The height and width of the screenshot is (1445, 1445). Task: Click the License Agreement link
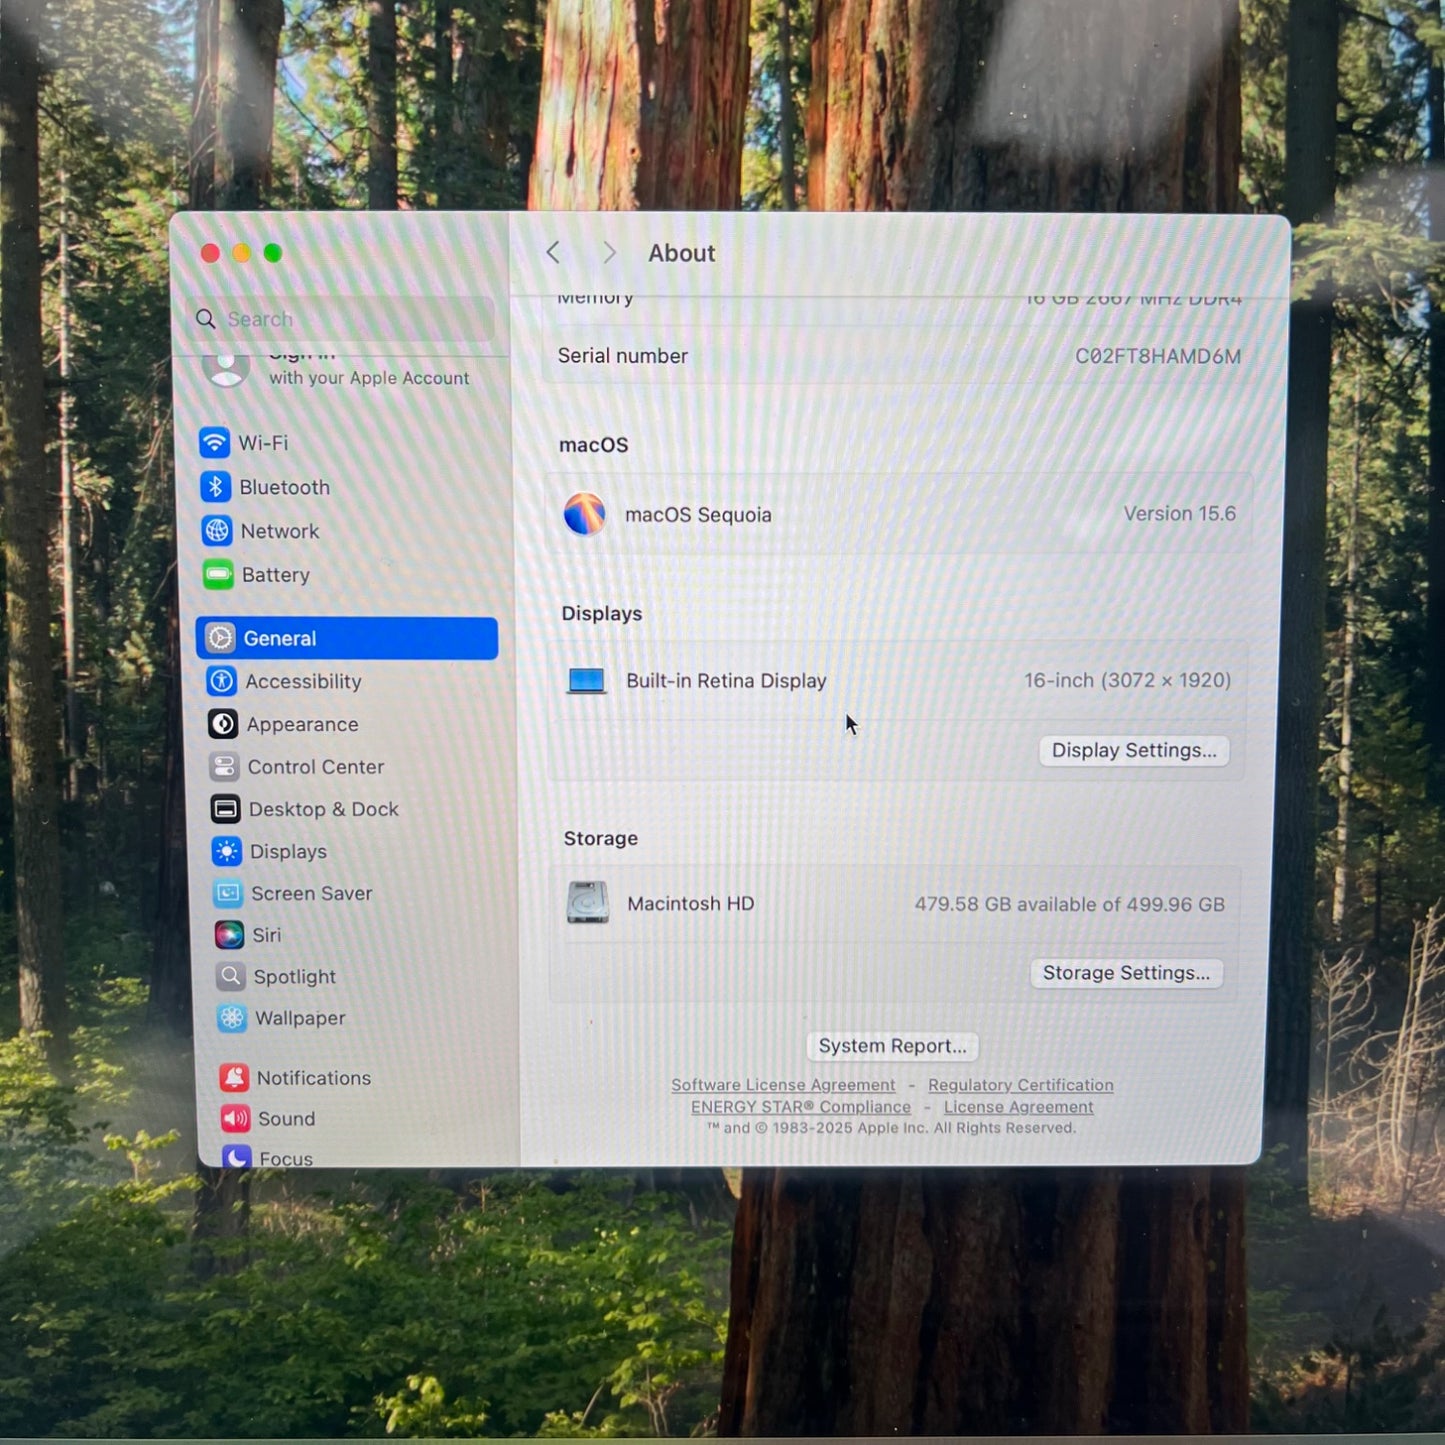click(1018, 1107)
